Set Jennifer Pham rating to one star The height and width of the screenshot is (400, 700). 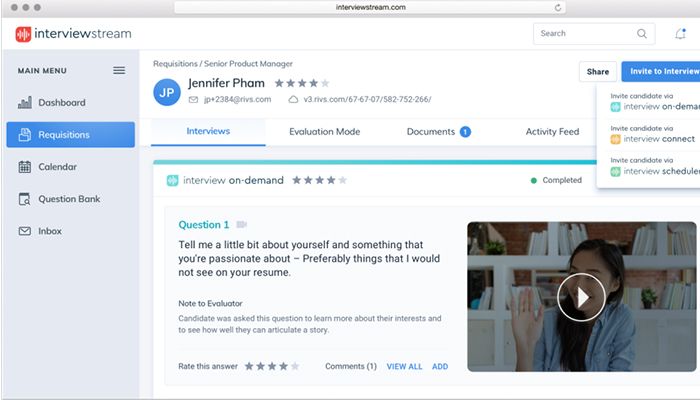[279, 83]
